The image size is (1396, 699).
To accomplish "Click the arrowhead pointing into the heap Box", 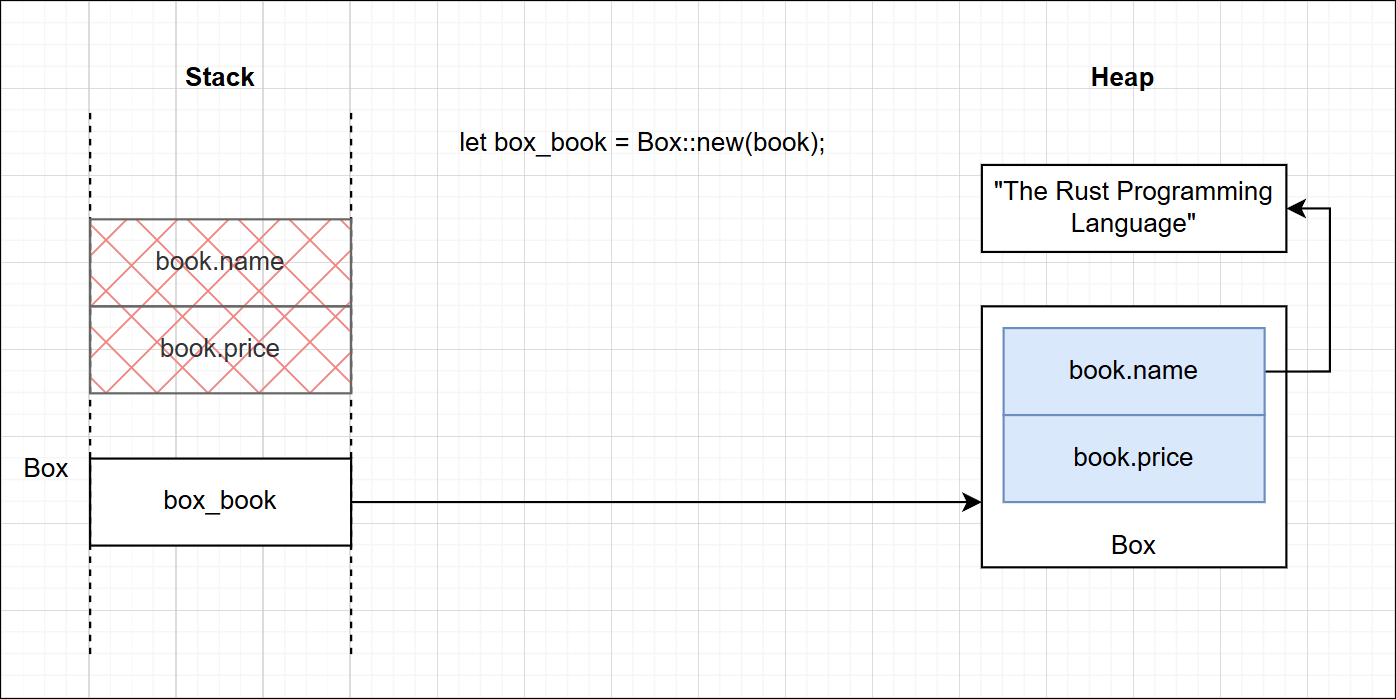I will click(972, 502).
